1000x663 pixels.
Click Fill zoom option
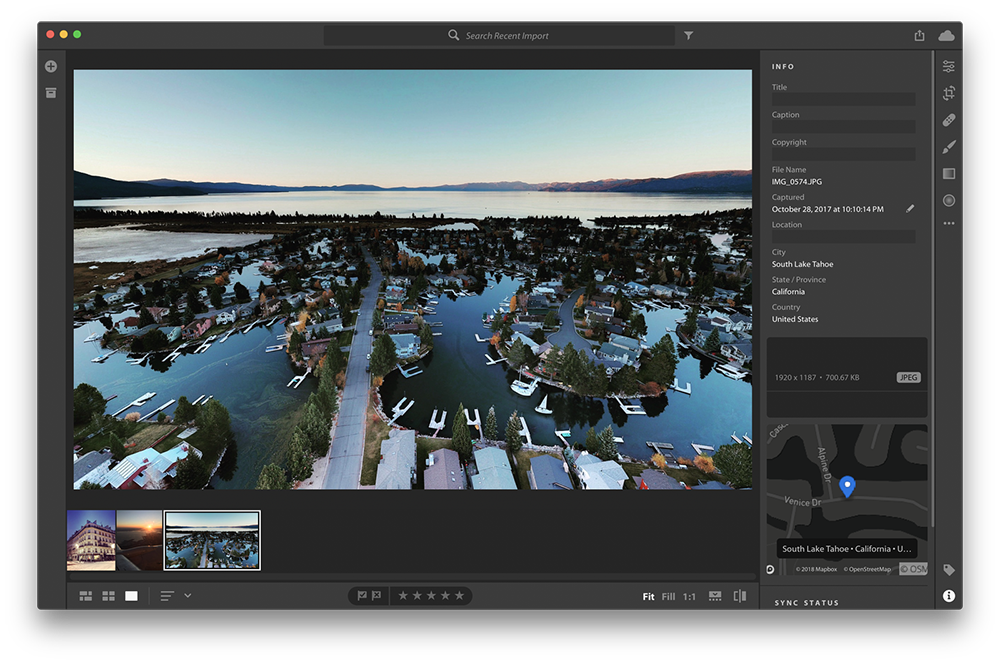point(668,597)
